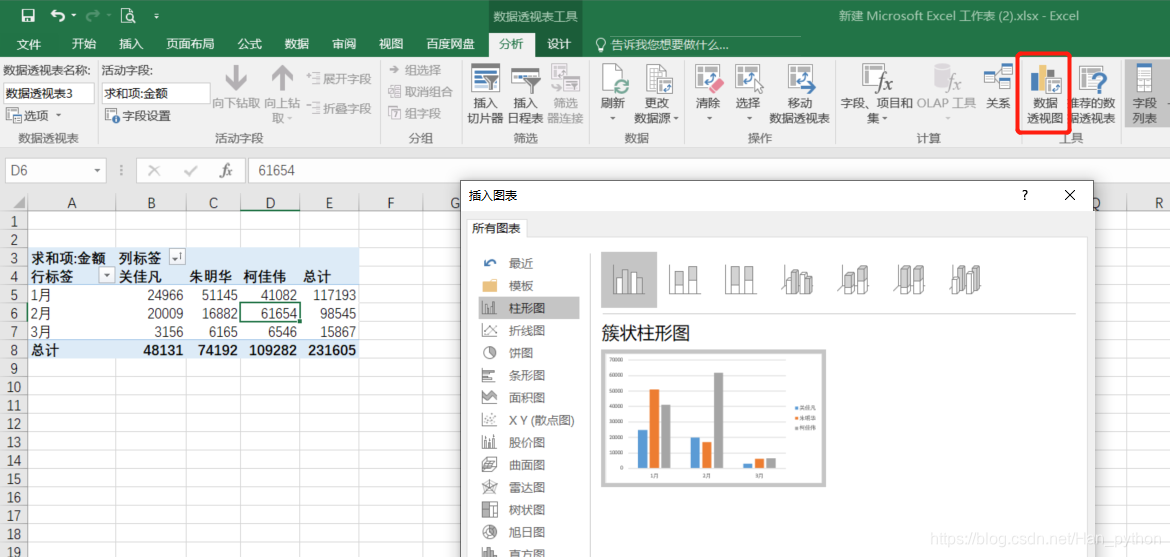Choose Surface chart (曲面图) category
1170x557 pixels.
528,464
